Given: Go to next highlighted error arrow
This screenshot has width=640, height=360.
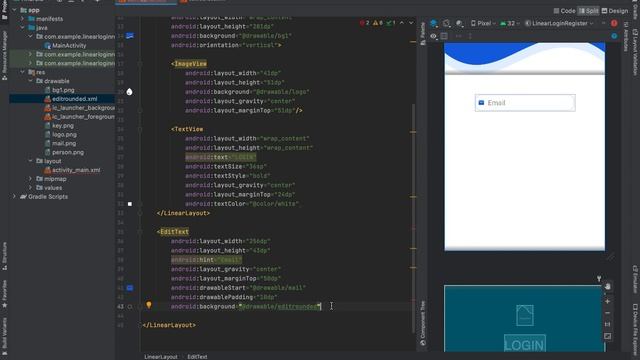Looking at the screenshot, I should (411, 23).
